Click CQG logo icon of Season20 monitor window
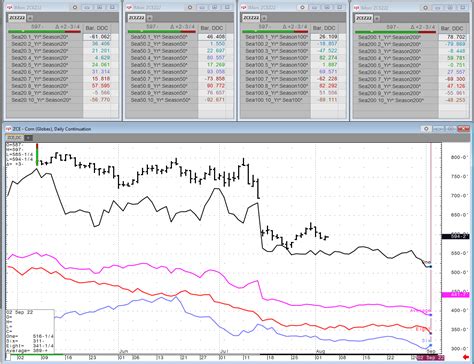Image resolution: width=474 pixels, height=364 pixels. 9,7
